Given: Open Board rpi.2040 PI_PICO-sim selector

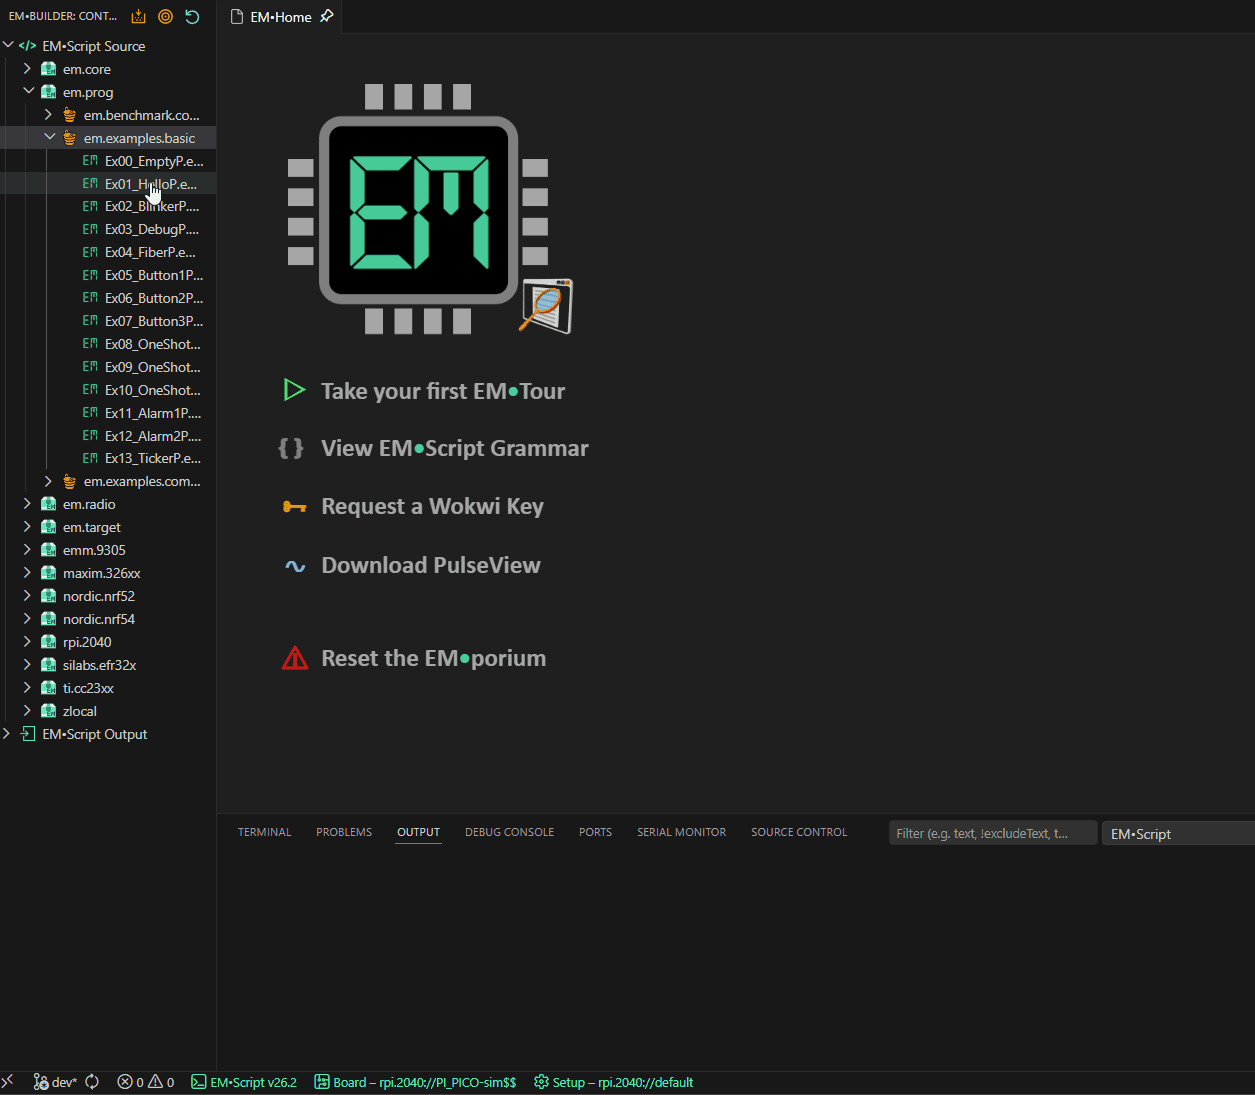Looking at the screenshot, I should (x=415, y=1082).
